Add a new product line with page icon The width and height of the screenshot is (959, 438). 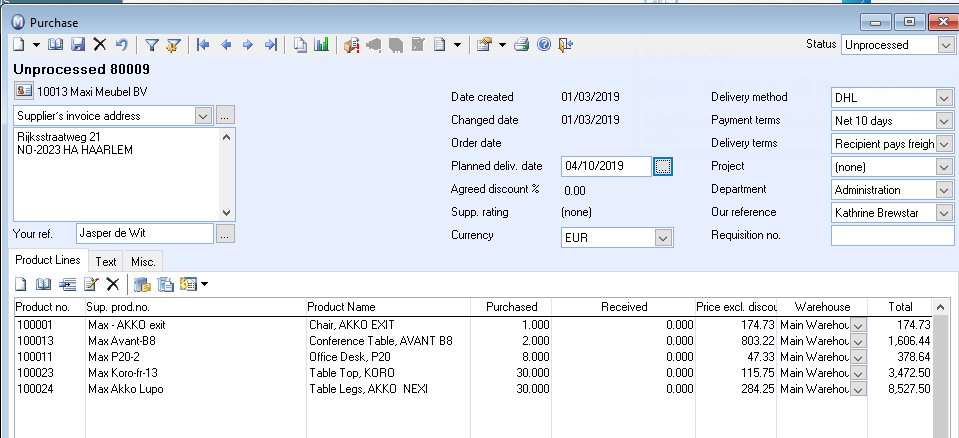point(21,284)
